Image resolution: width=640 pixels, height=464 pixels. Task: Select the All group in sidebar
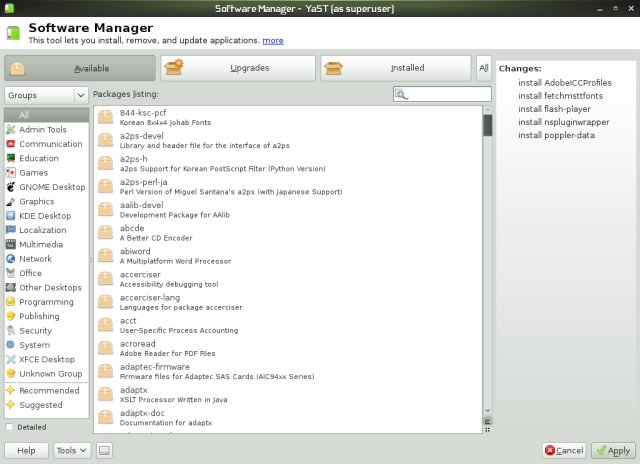click(x=47, y=115)
